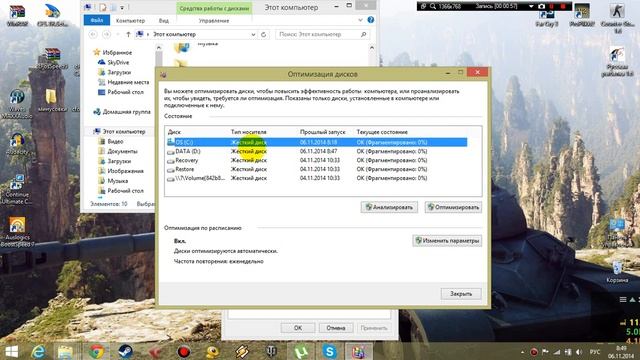Click the Refresh icon in Explorer
Image resolution: width=640 pixels, height=360 pixels.
tap(264, 35)
